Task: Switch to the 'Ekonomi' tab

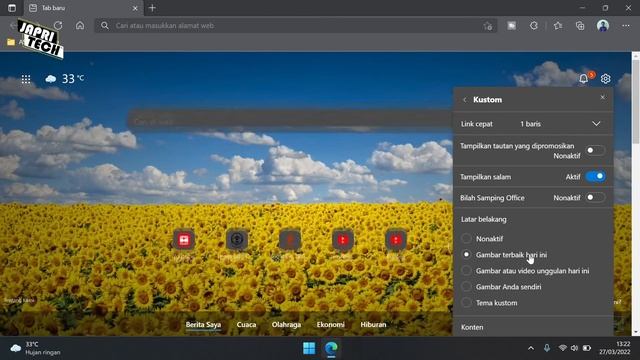Action: [331, 324]
